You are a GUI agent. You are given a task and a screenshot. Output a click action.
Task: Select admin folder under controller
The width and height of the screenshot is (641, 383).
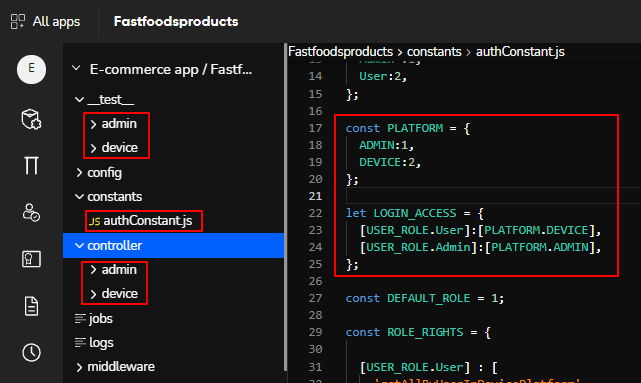tap(119, 270)
